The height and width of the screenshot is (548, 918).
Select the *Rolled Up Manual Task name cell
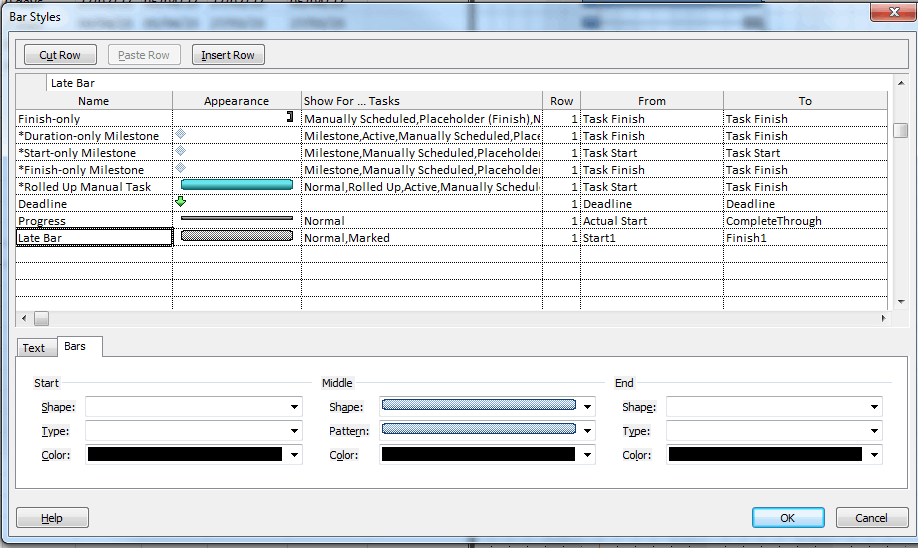(94, 187)
